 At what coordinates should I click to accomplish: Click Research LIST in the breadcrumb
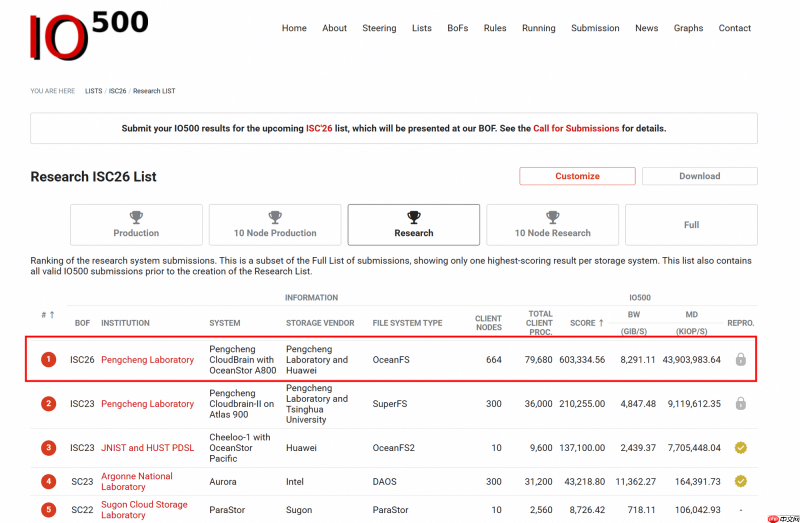[x=154, y=91]
